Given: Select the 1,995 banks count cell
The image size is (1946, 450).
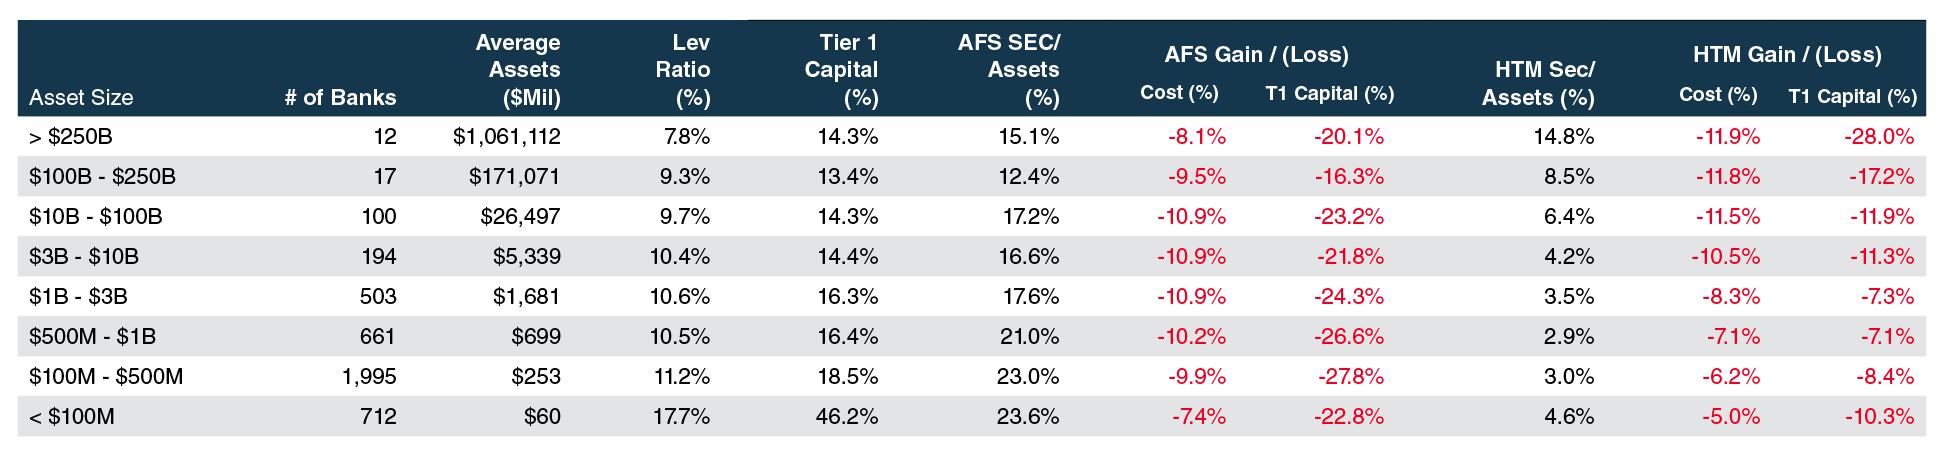Looking at the screenshot, I should coord(369,377).
